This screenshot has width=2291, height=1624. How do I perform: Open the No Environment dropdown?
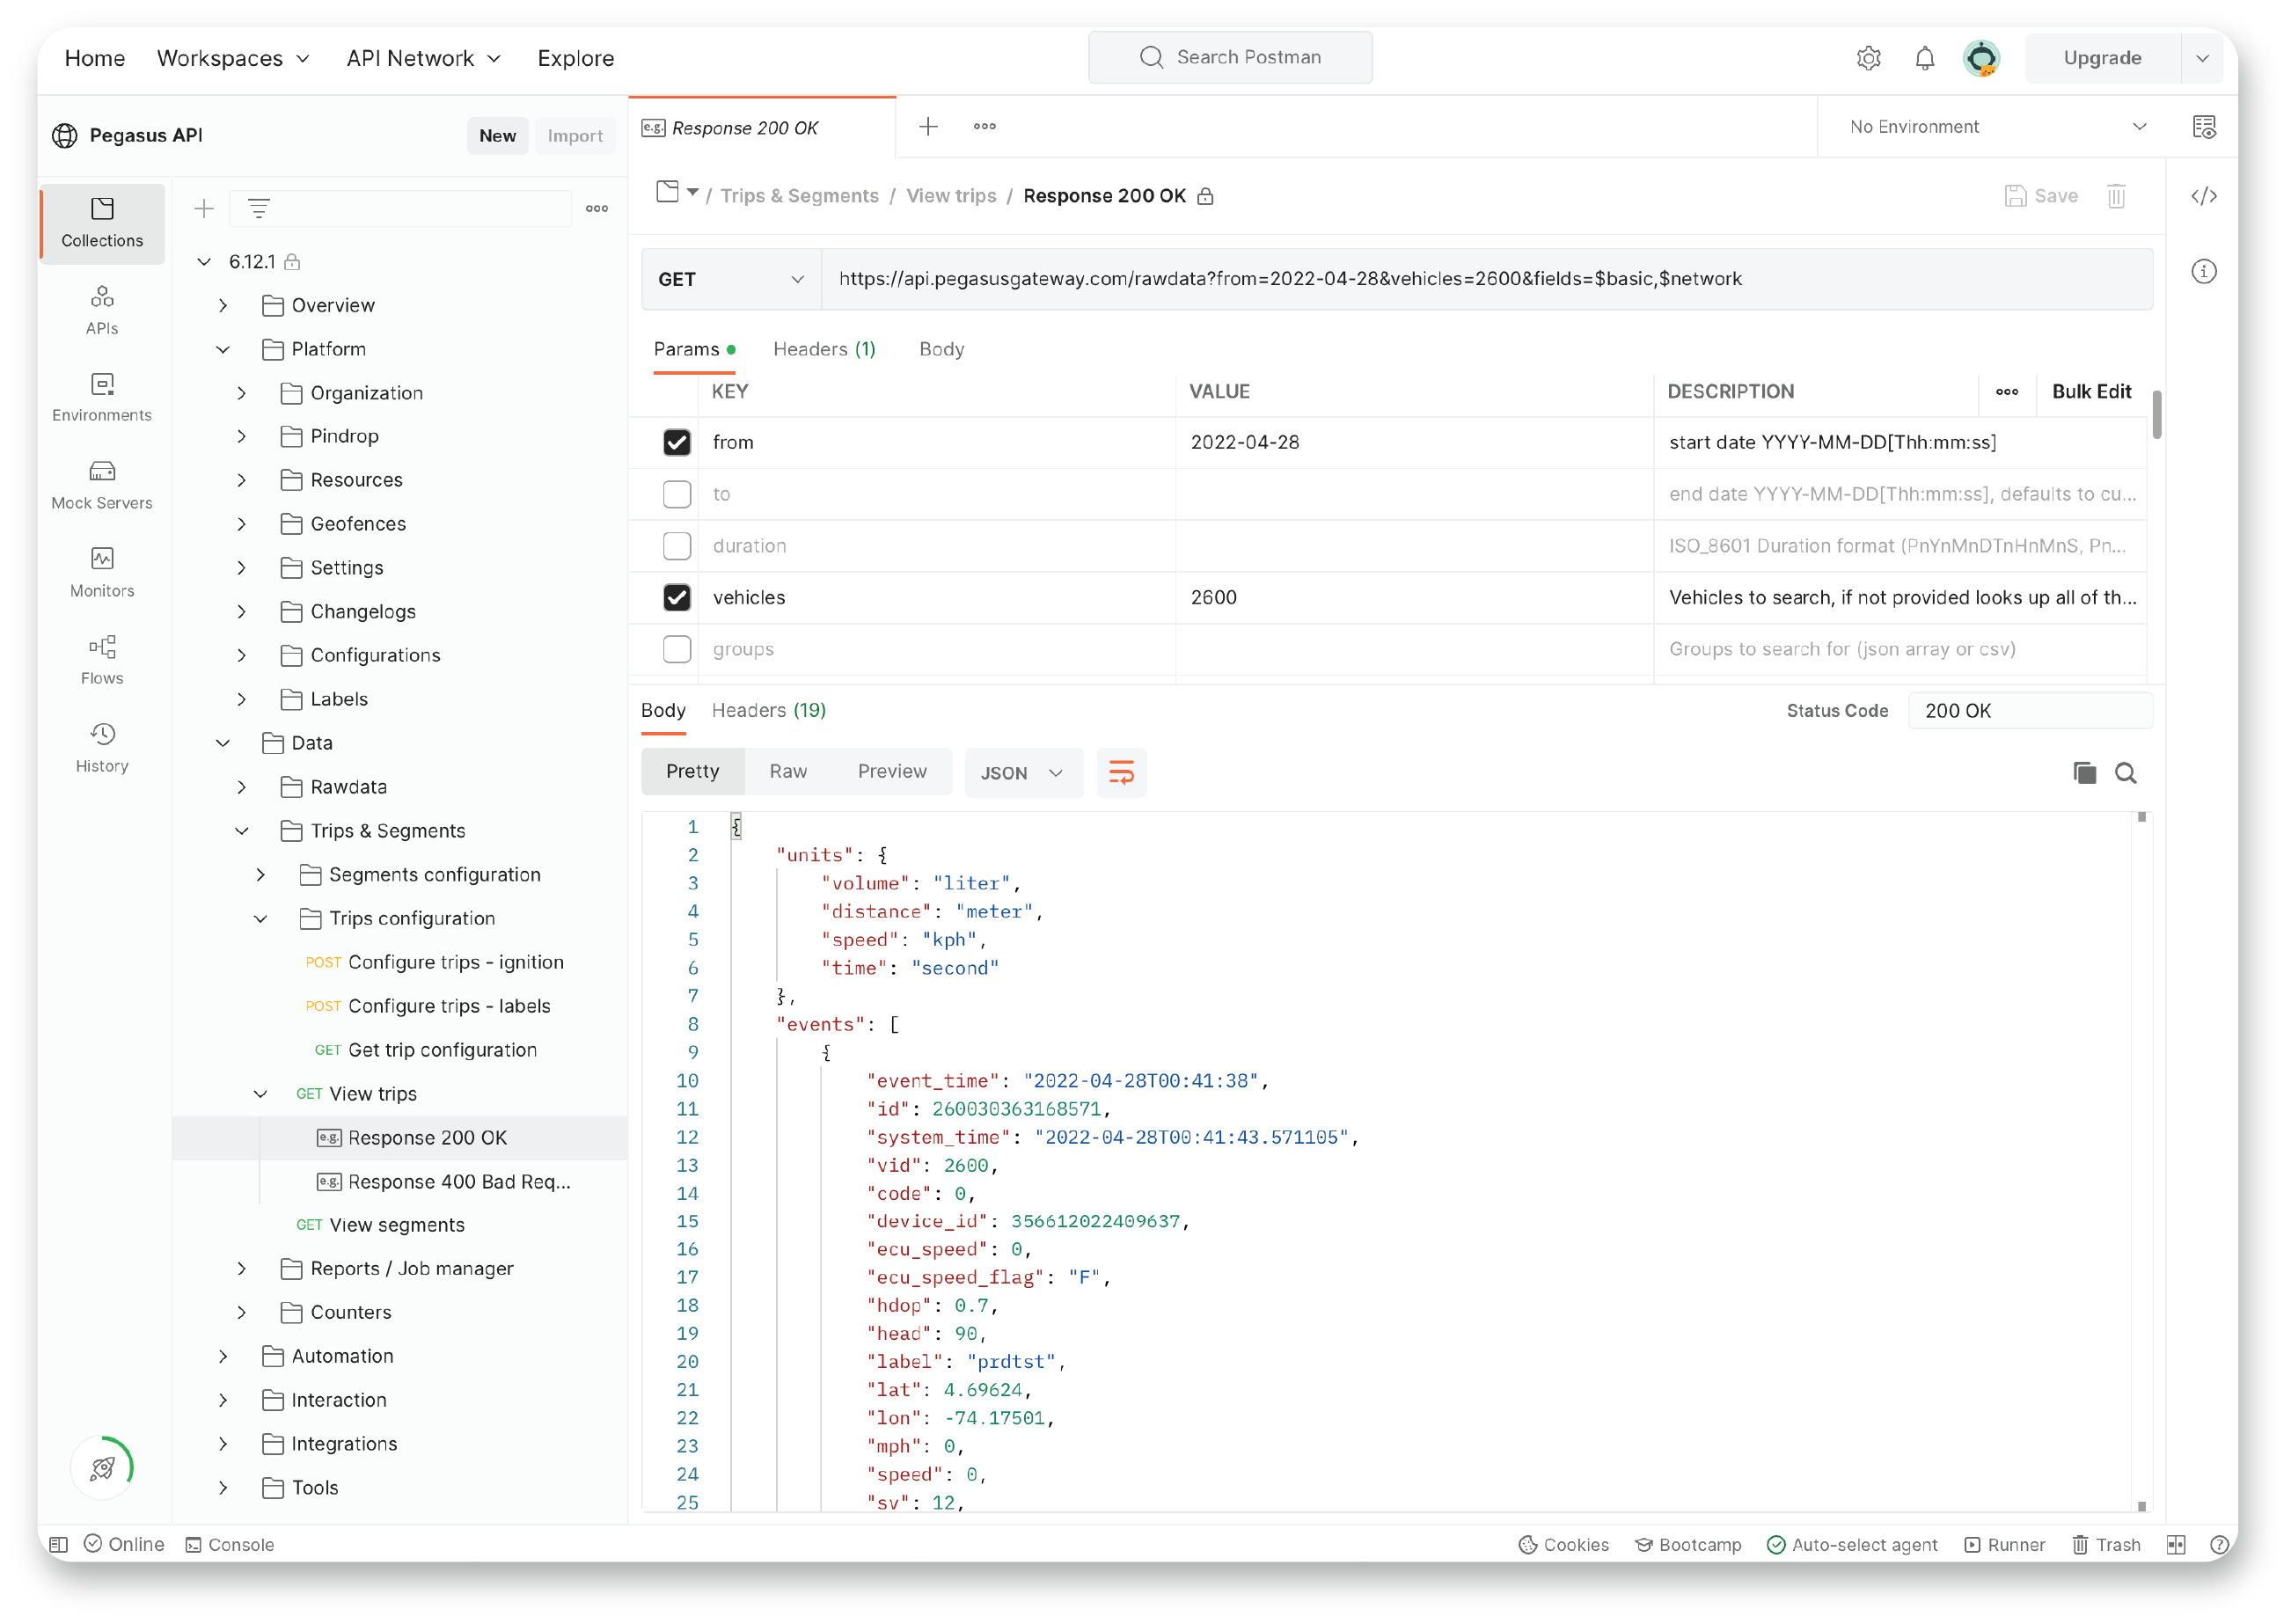(1996, 127)
